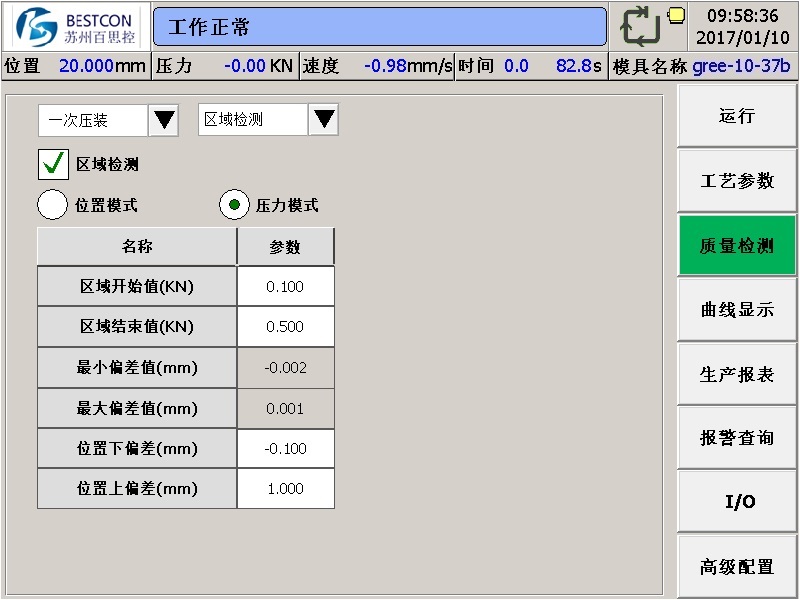The height and width of the screenshot is (600, 800).
Task: Click the 参数 column header
Action: tap(285, 246)
